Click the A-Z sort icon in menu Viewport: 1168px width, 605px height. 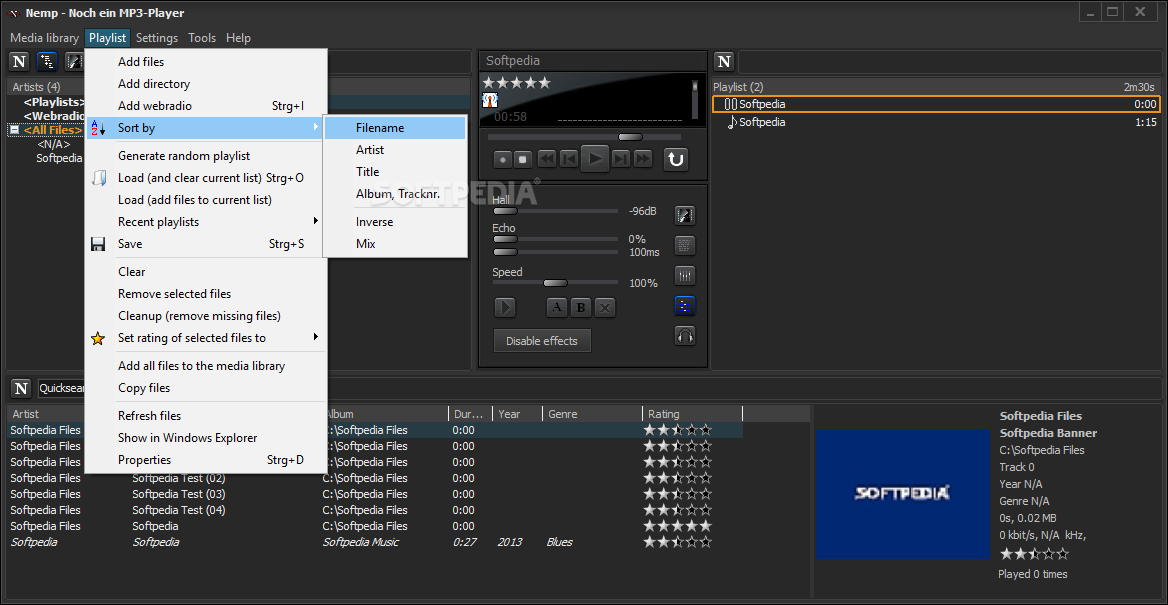(x=98, y=128)
